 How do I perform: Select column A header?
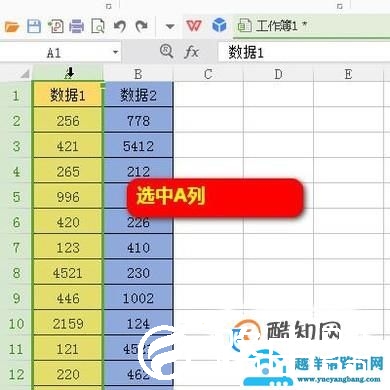(68, 73)
